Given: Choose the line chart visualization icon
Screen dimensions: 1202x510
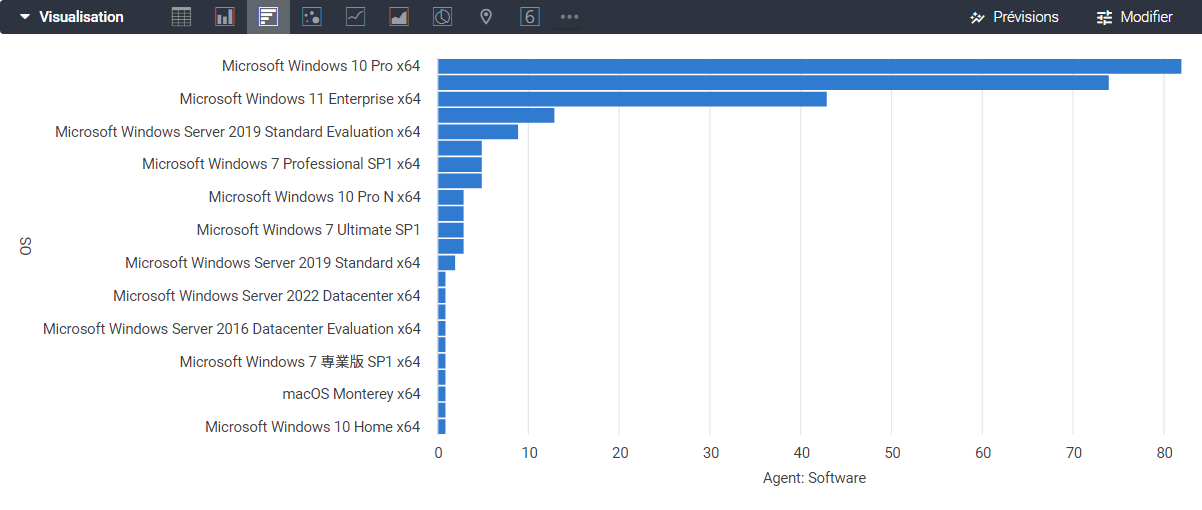Looking at the screenshot, I should [355, 17].
